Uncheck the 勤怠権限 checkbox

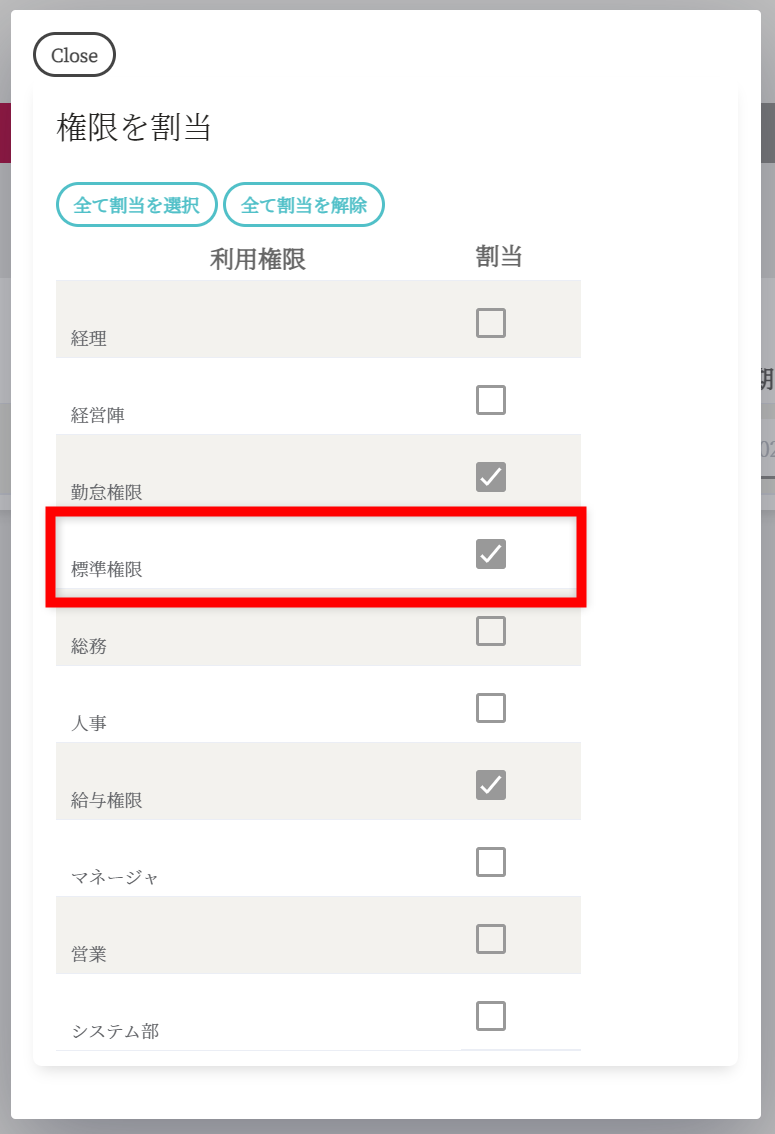pyautogui.click(x=491, y=477)
